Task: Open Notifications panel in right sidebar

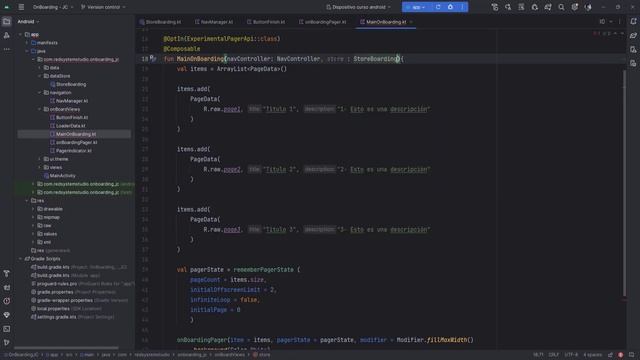Action: pyautogui.click(x=633, y=22)
